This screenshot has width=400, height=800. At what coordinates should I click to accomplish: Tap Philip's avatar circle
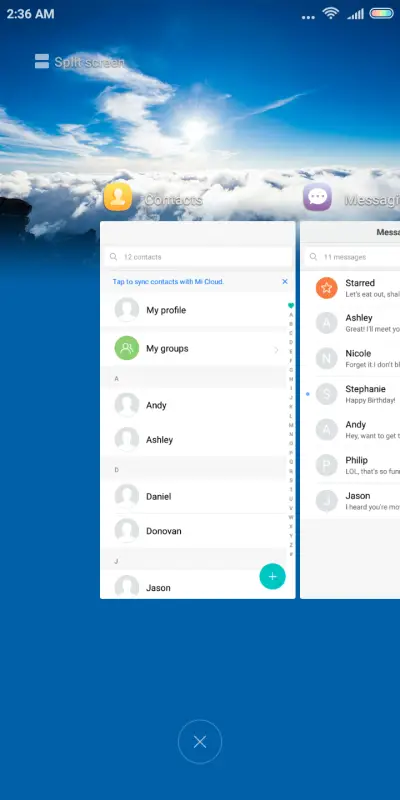[327, 465]
